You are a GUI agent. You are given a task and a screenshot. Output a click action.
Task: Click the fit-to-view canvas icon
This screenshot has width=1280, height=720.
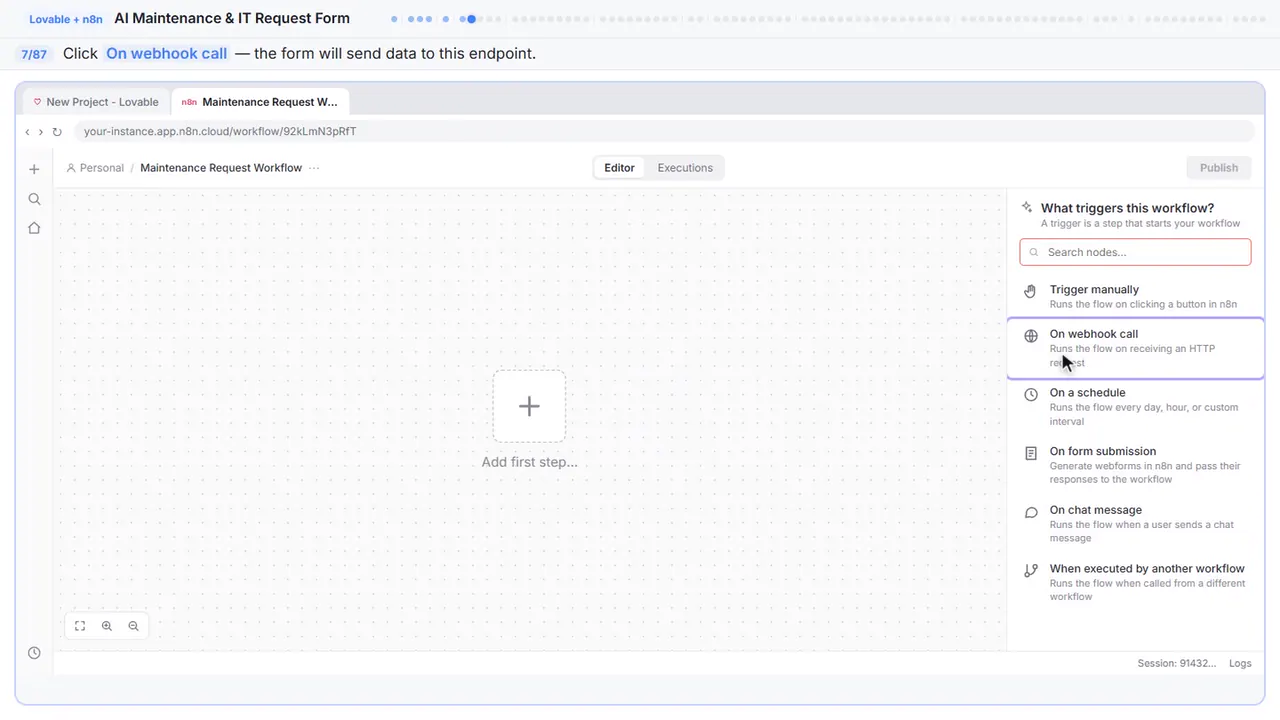coord(80,626)
